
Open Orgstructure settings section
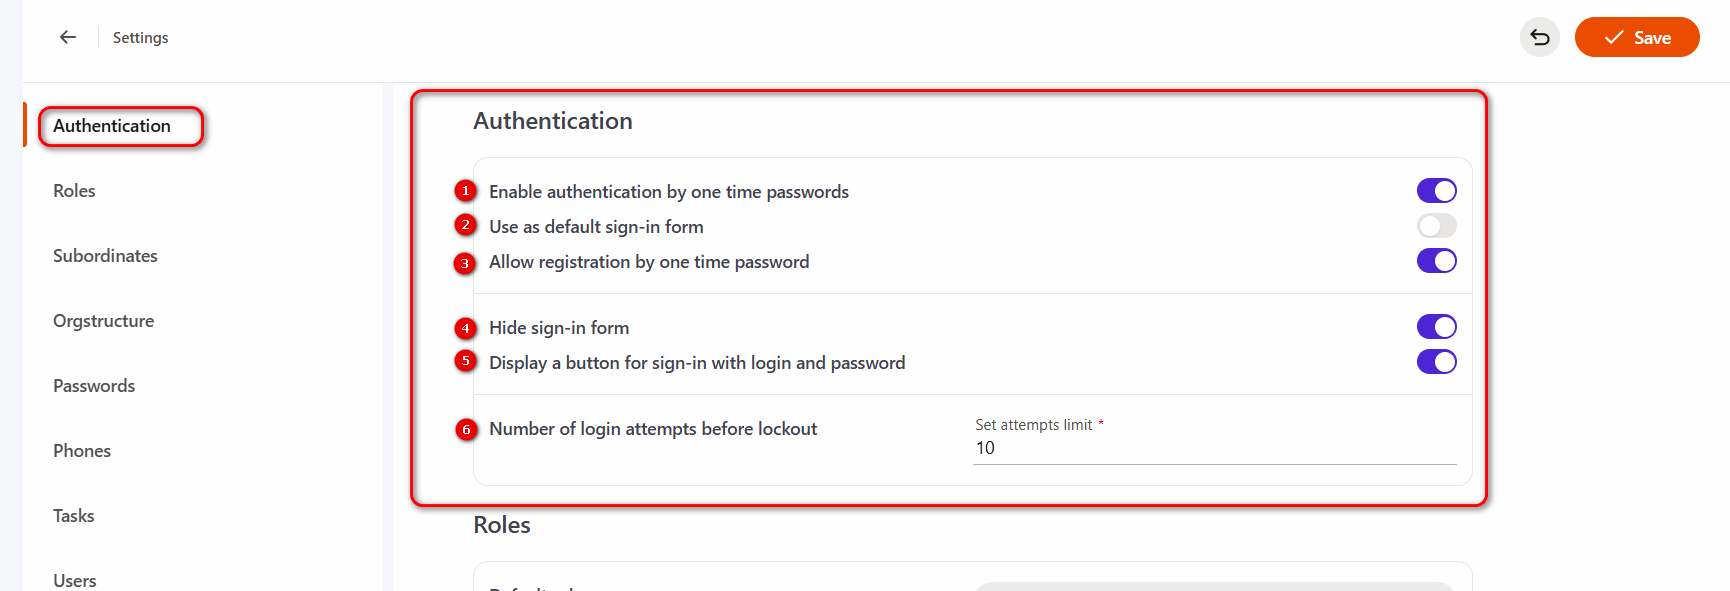point(103,321)
